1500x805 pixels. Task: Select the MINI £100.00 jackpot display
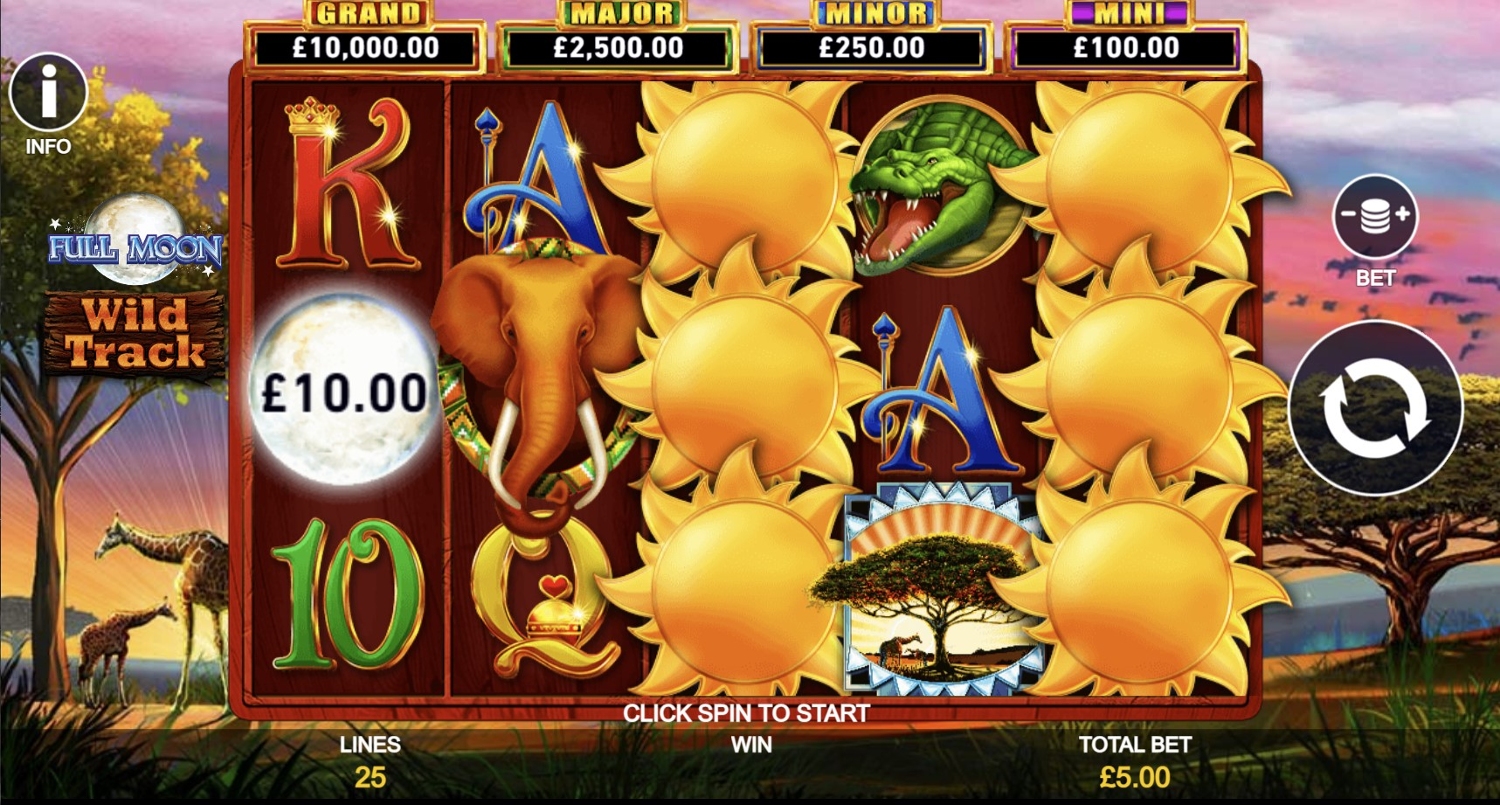point(1126,36)
